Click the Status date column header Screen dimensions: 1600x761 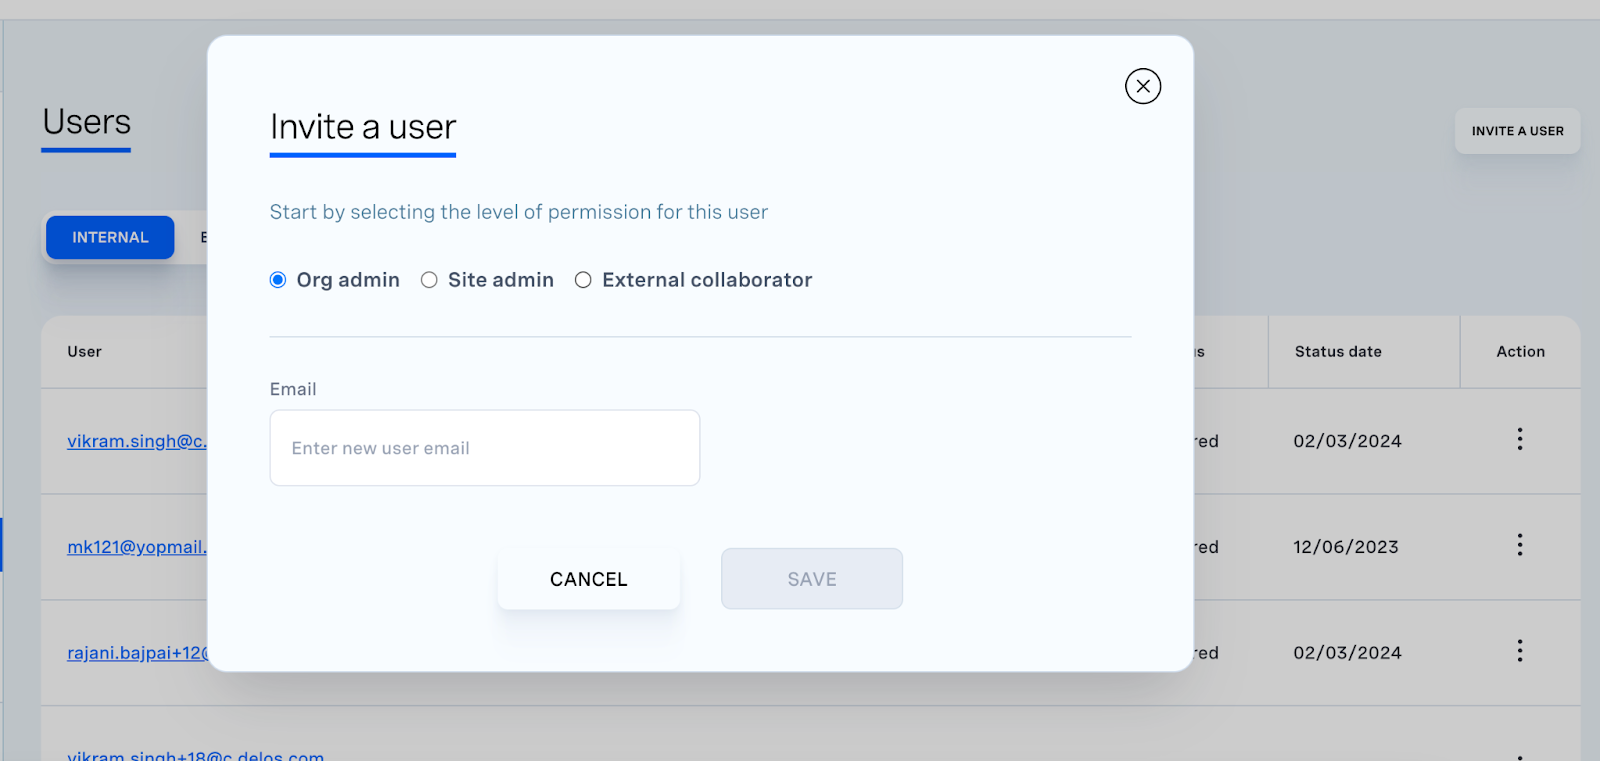click(x=1338, y=352)
